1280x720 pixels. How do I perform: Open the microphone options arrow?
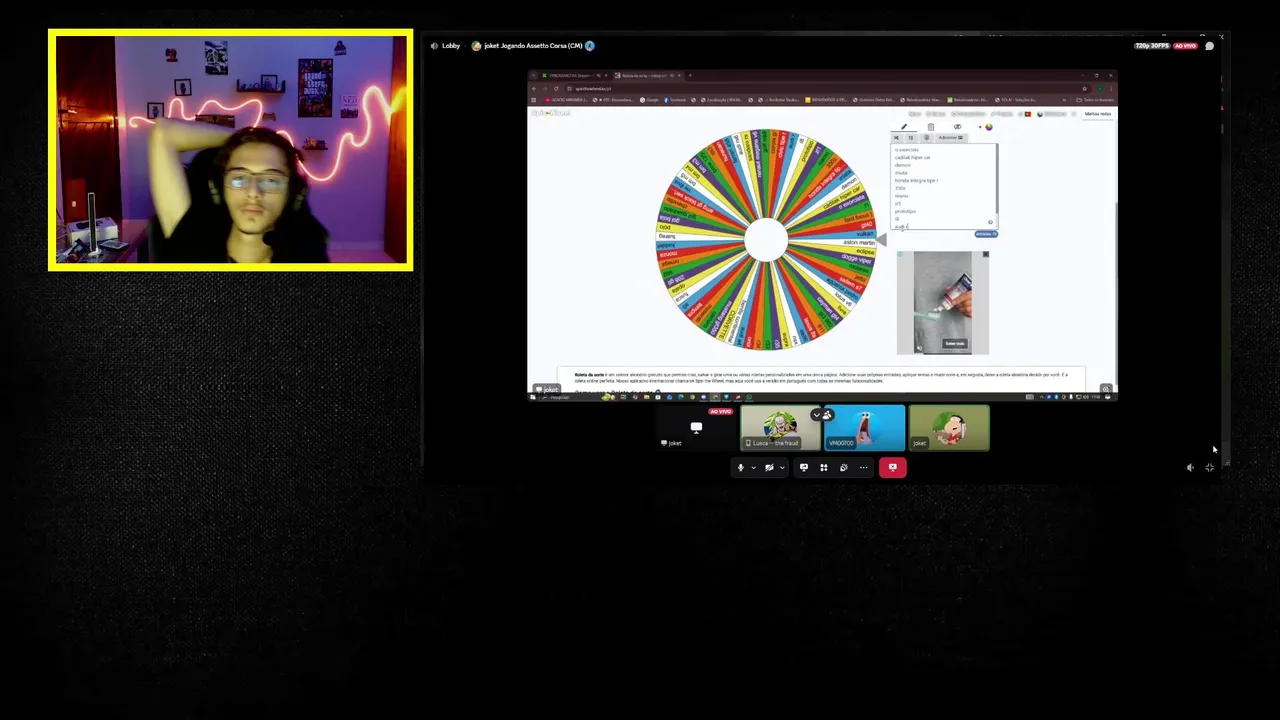(753, 467)
